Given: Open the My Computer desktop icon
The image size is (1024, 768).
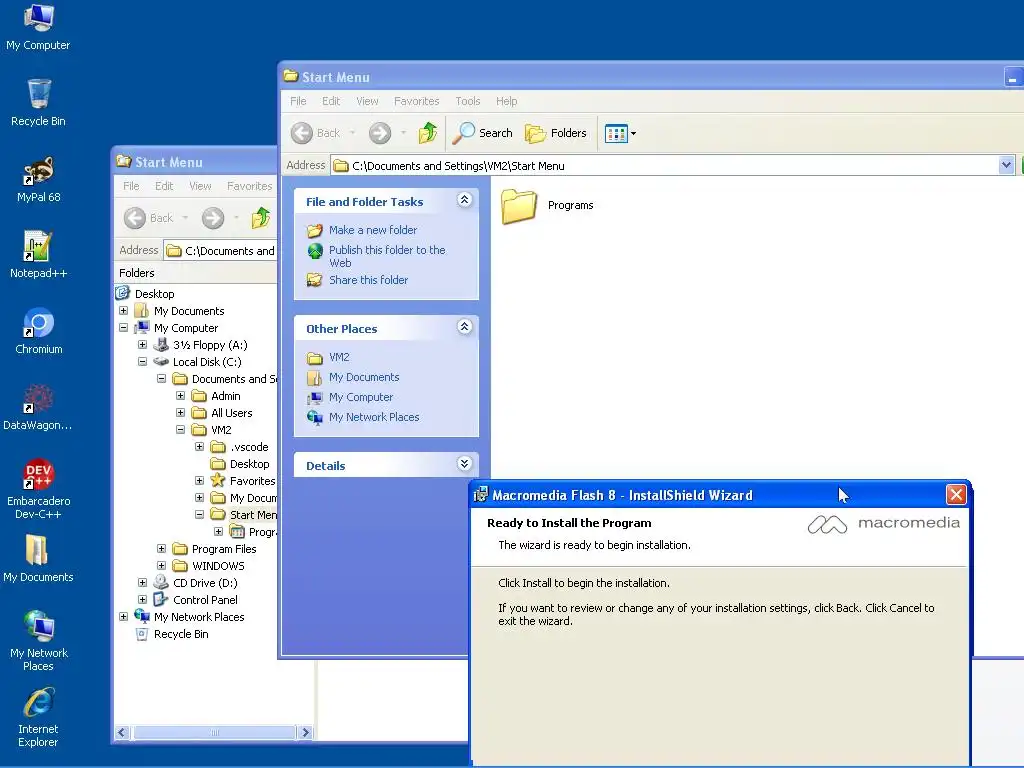Looking at the screenshot, I should [x=38, y=27].
